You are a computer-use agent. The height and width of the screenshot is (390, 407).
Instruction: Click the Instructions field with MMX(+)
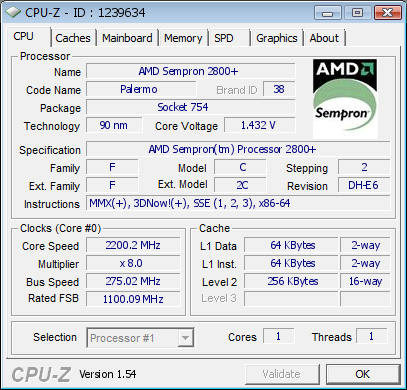238,203
